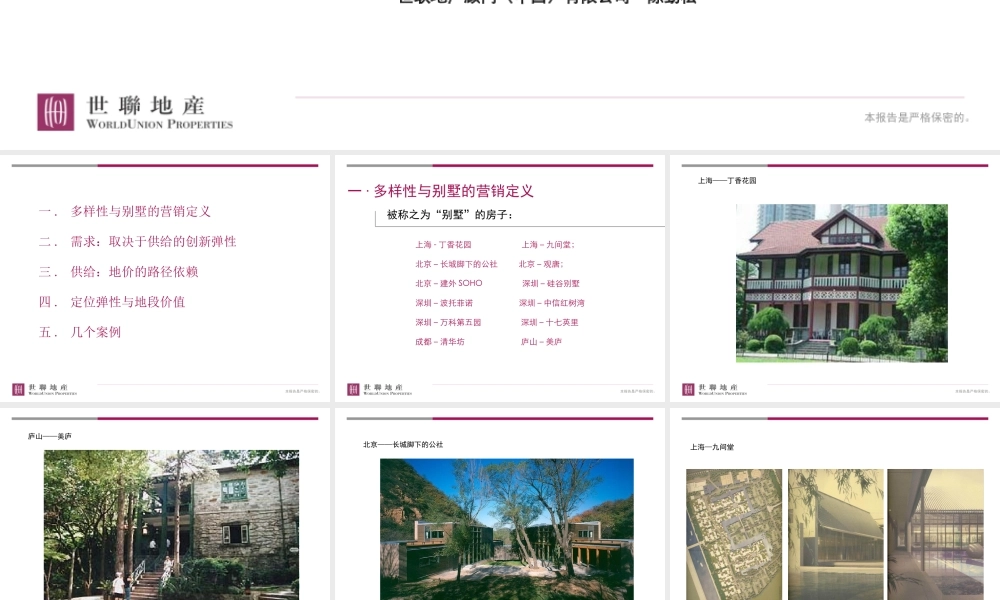Click agenda item 四. 定位弹性与地段价值
Viewport: 1000px width, 600px height.
pyautogui.click(x=112, y=302)
